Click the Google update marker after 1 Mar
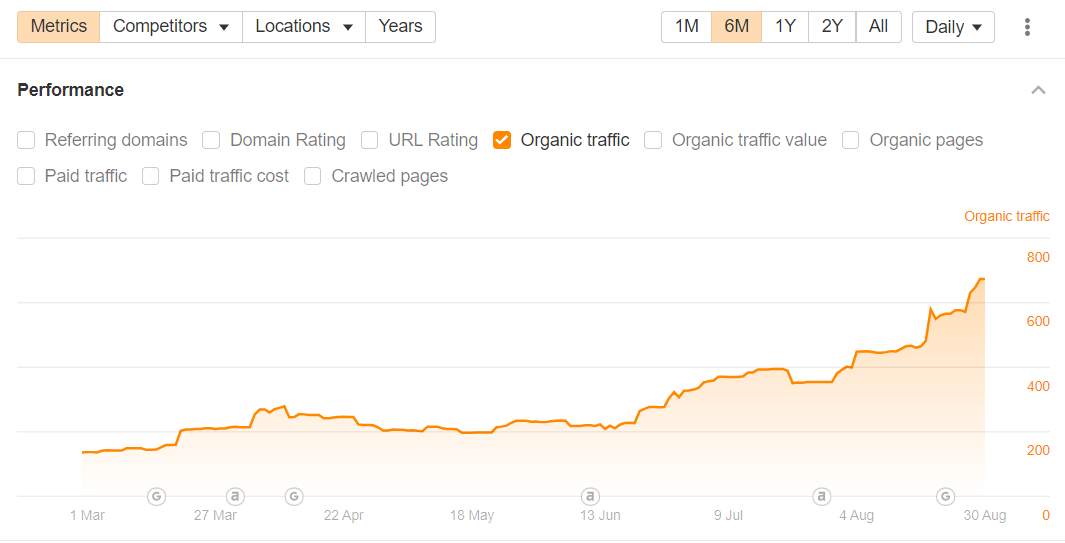The height and width of the screenshot is (543, 1065). click(156, 497)
